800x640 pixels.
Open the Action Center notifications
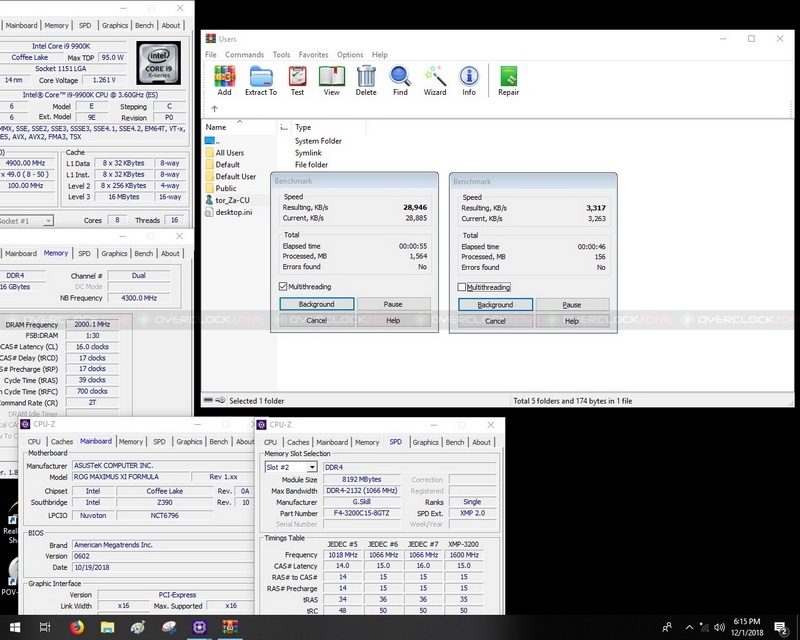point(781,628)
